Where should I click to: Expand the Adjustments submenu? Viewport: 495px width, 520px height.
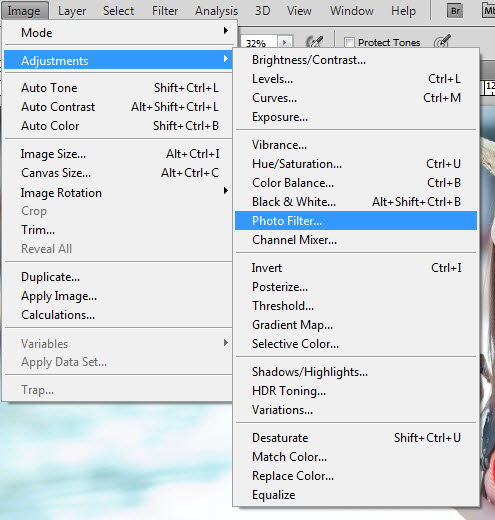point(118,60)
